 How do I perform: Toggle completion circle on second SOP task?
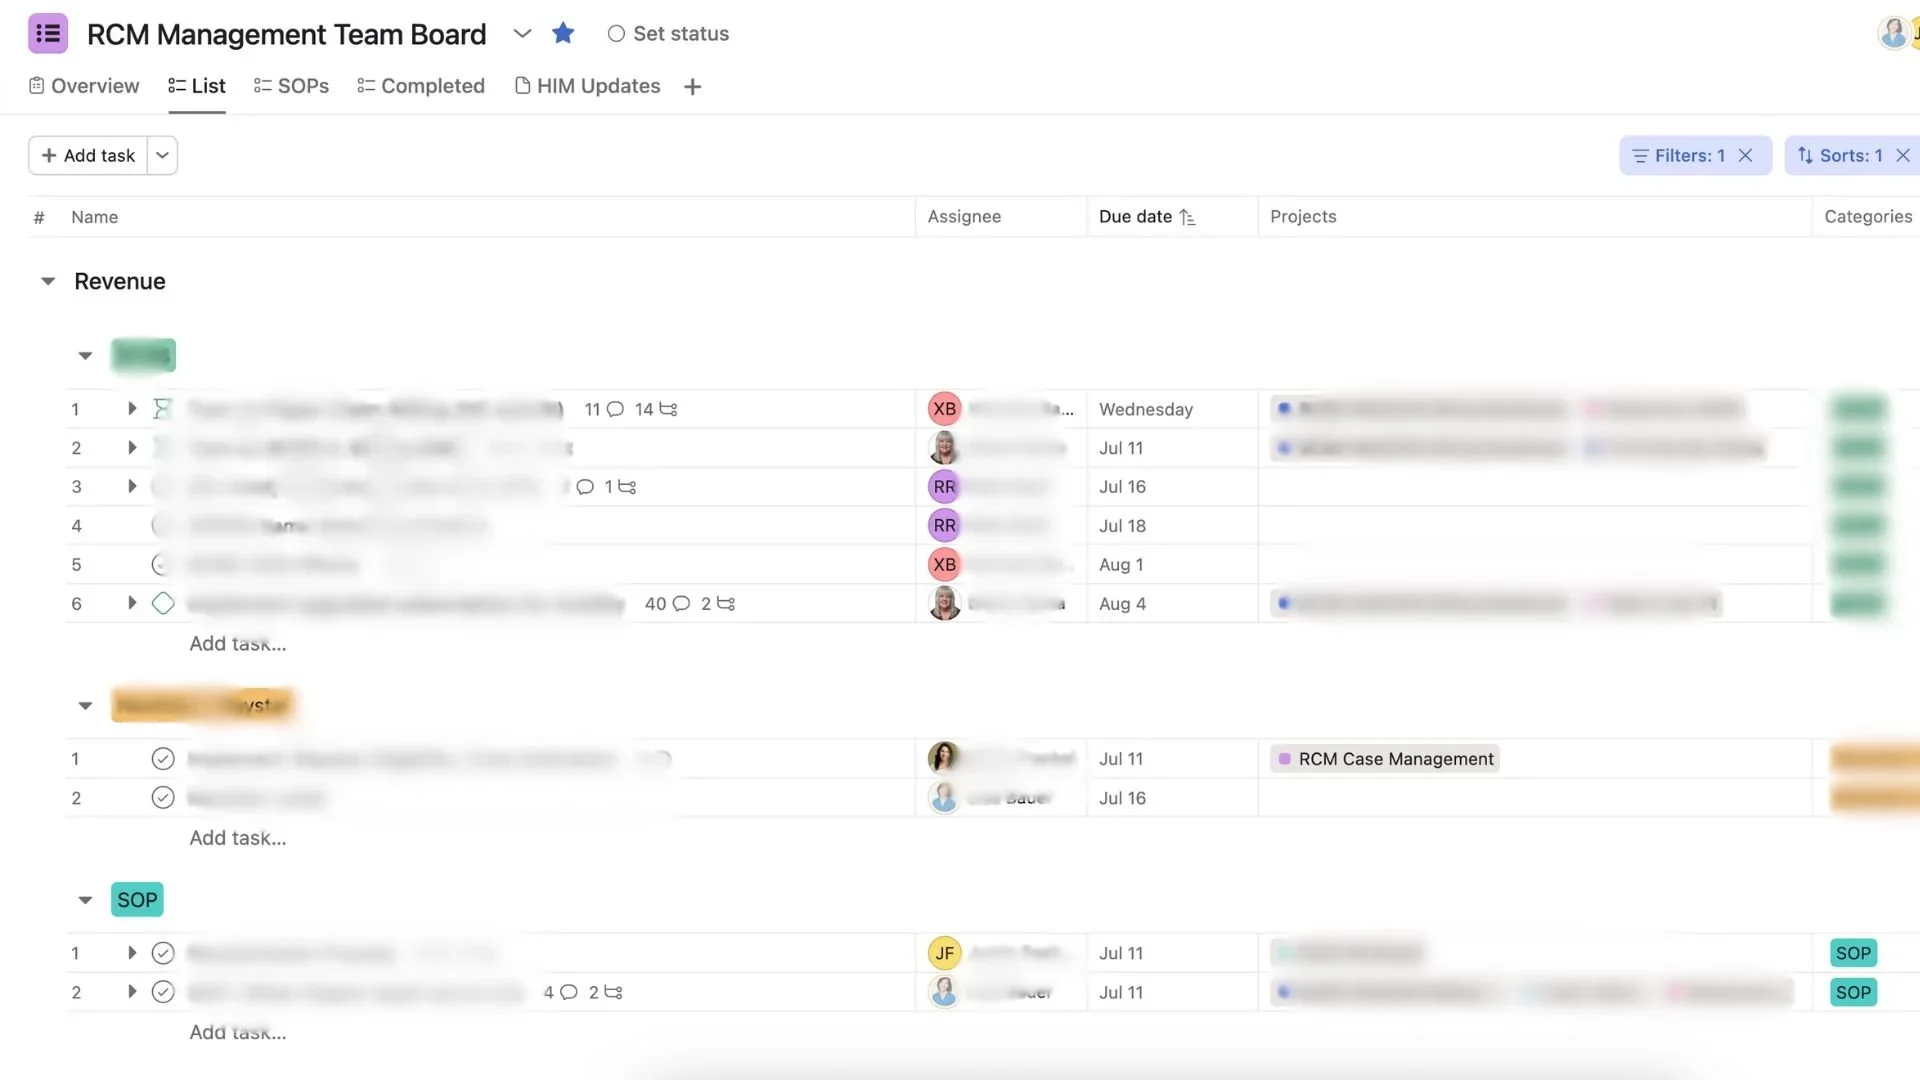[x=163, y=992]
